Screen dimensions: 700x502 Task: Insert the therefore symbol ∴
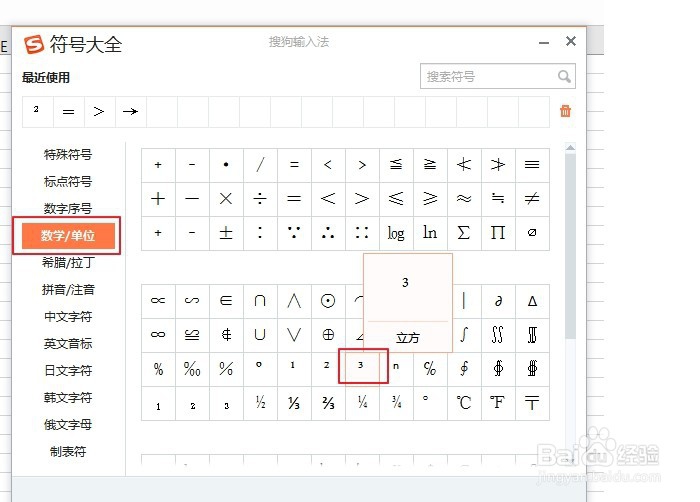328,233
